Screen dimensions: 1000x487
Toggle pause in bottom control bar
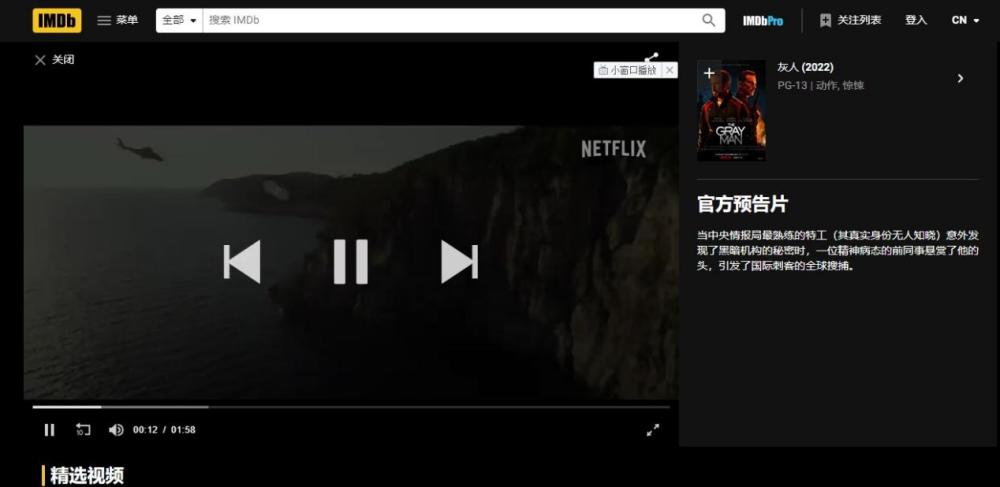tap(49, 430)
